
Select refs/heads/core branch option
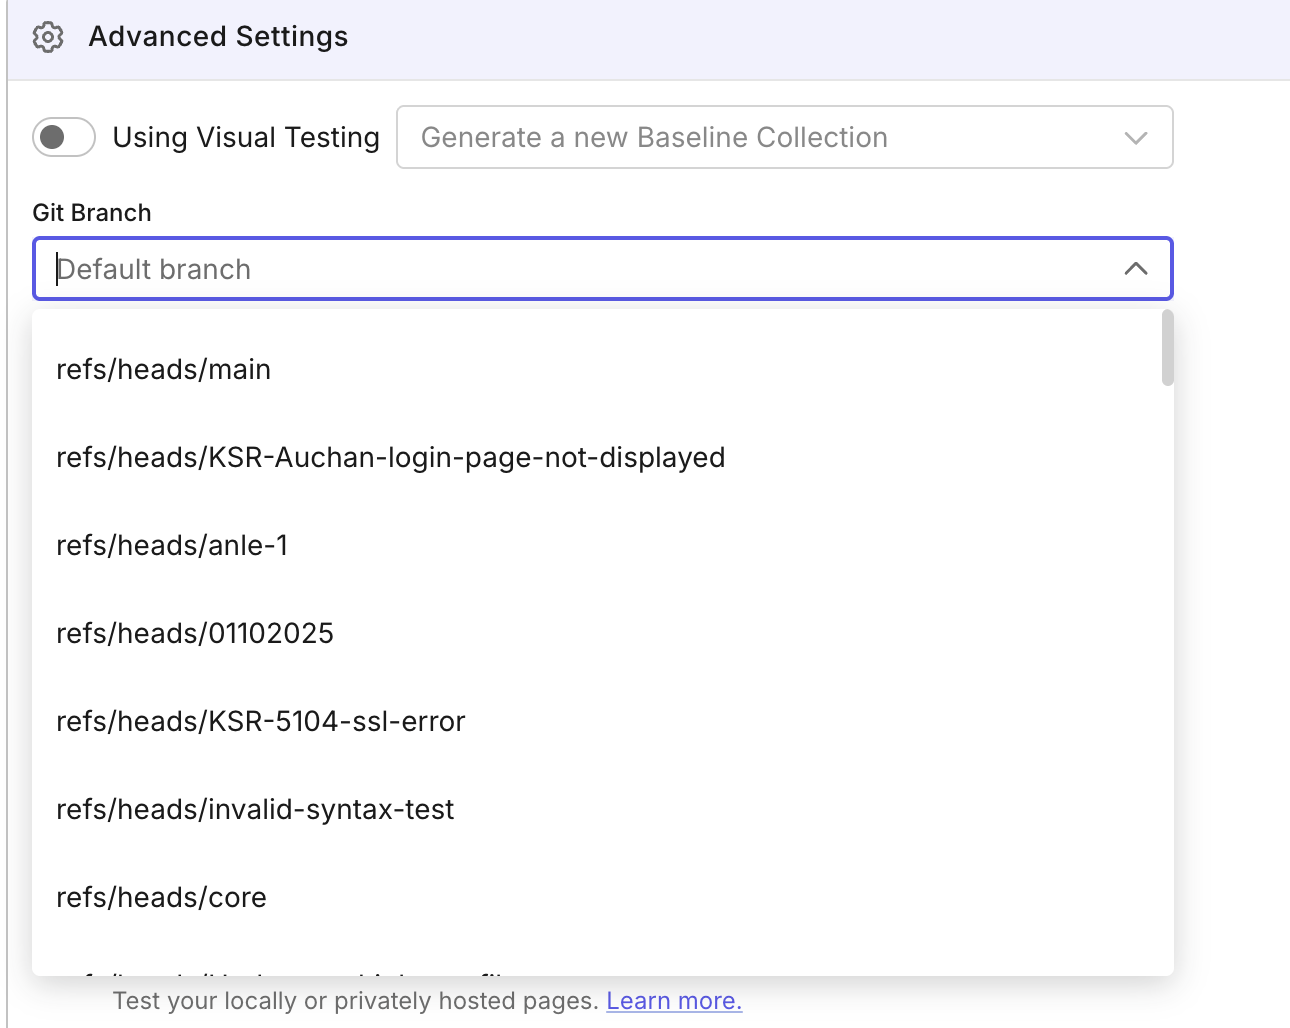(603, 897)
